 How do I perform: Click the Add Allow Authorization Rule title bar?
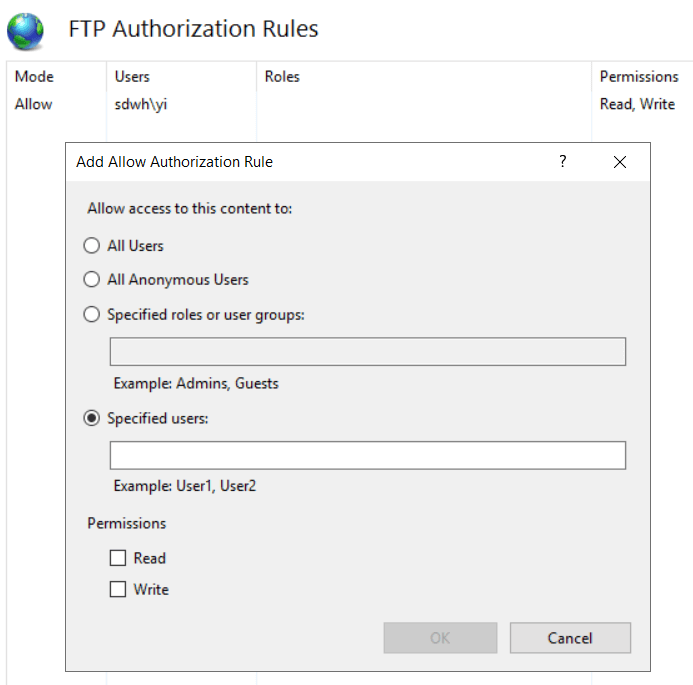pyautogui.click(x=300, y=162)
